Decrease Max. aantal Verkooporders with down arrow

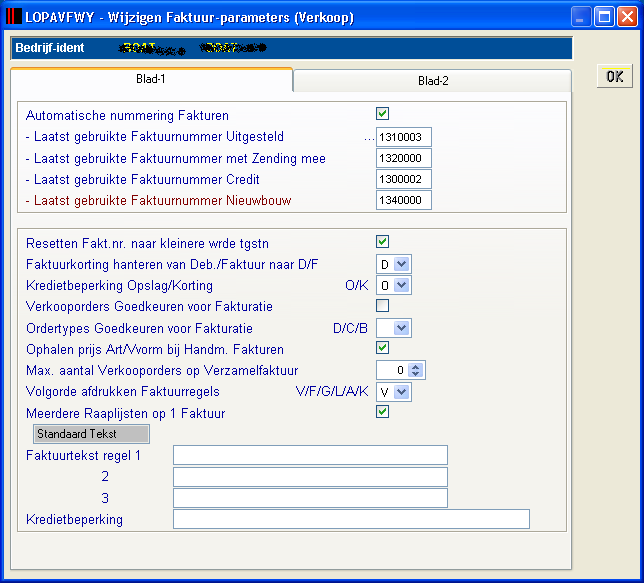click(416, 373)
